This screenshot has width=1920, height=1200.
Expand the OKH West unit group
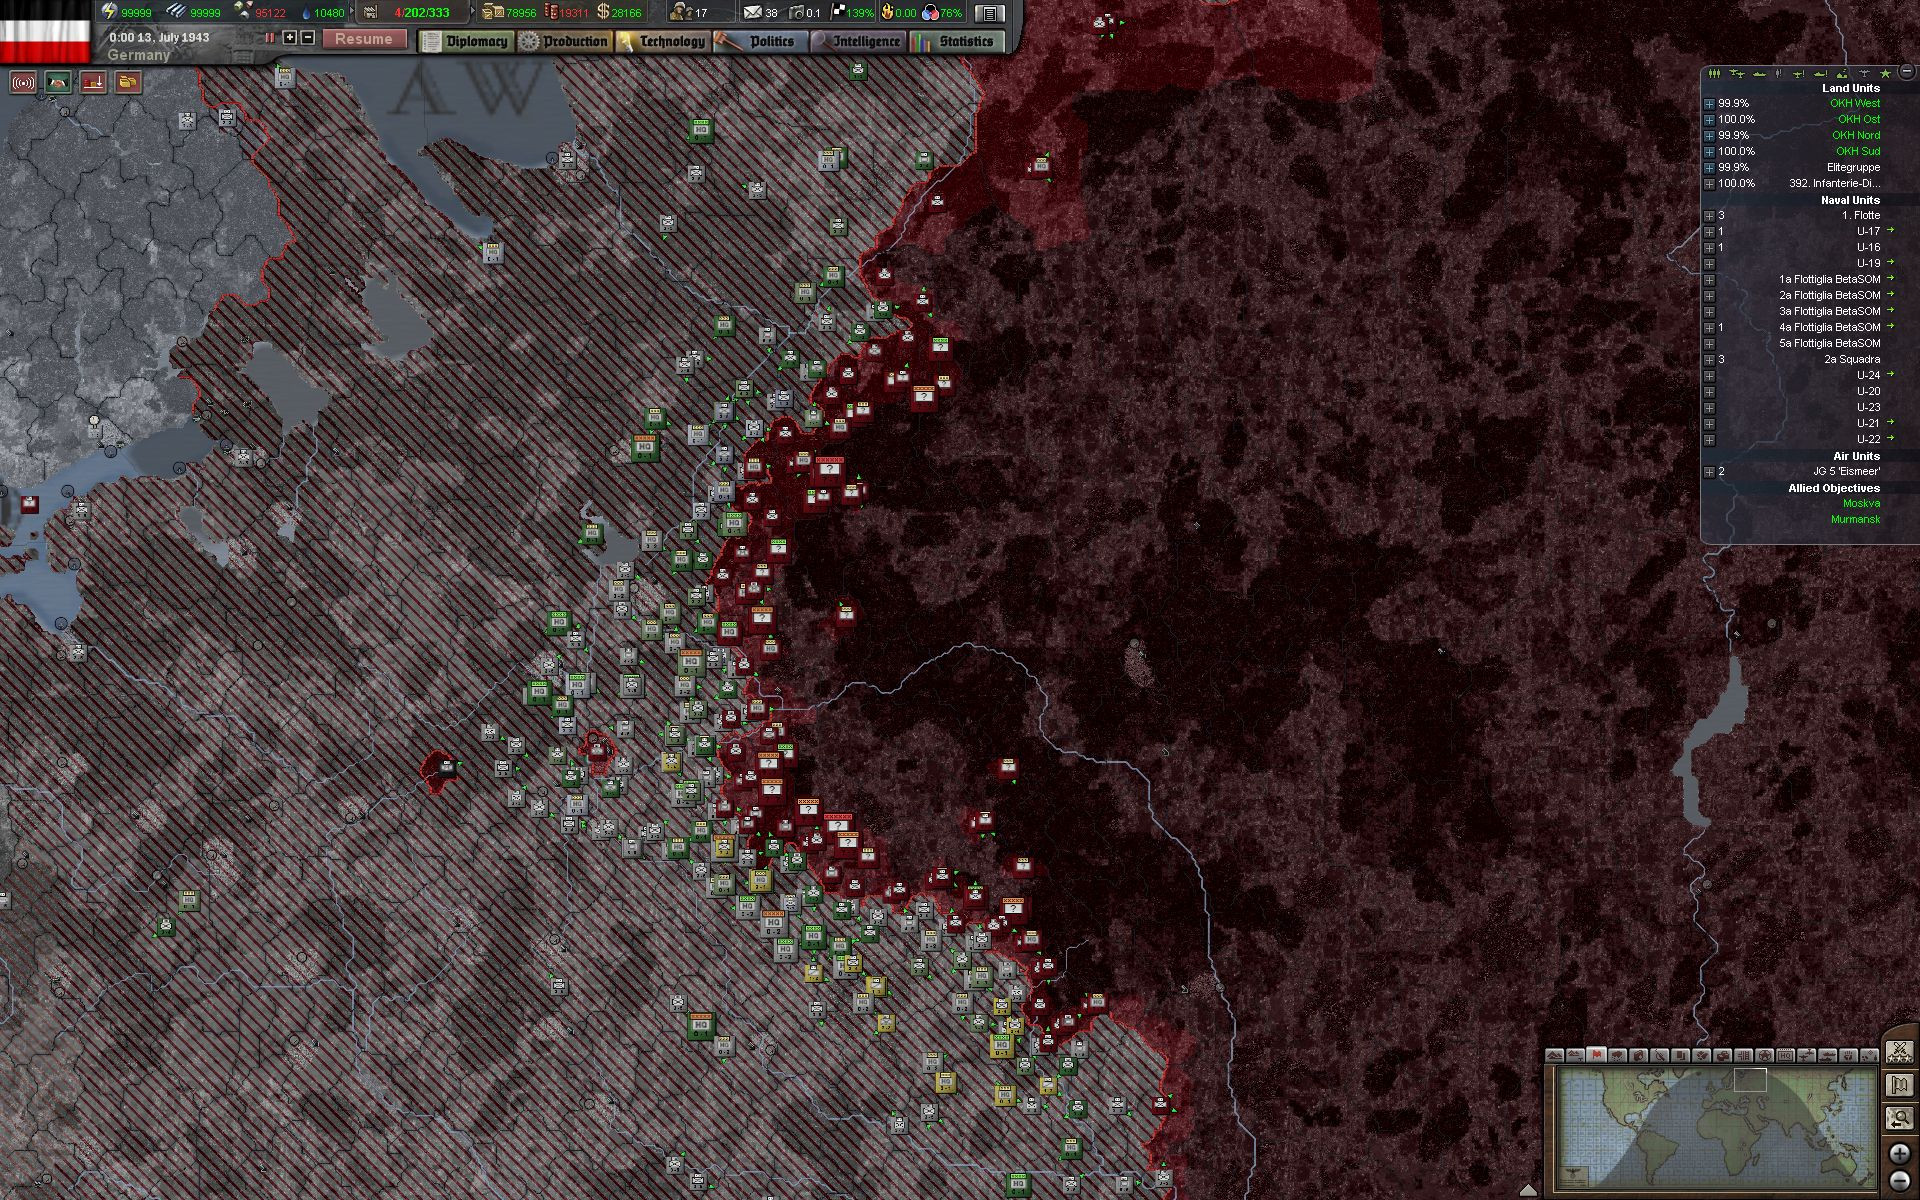(x=1709, y=104)
